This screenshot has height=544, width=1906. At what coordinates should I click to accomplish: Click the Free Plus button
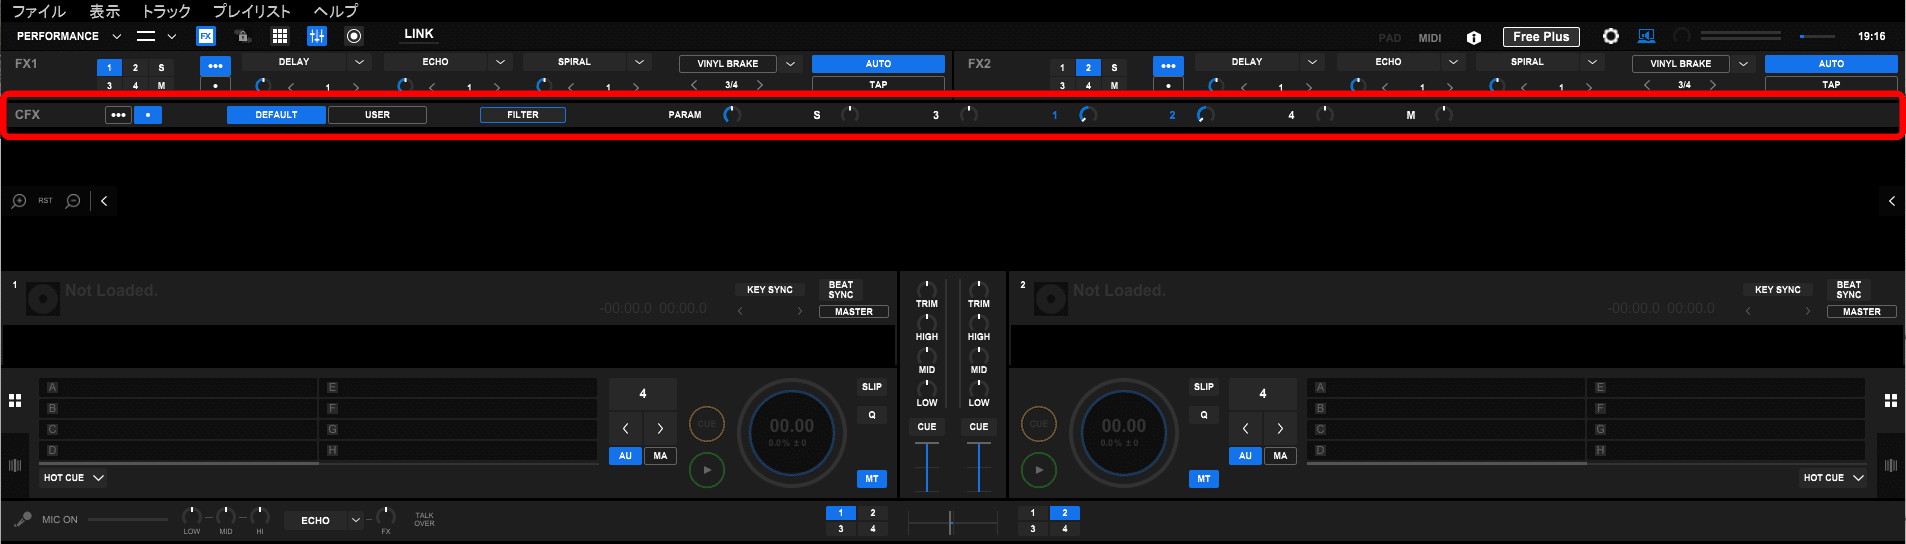click(x=1541, y=37)
